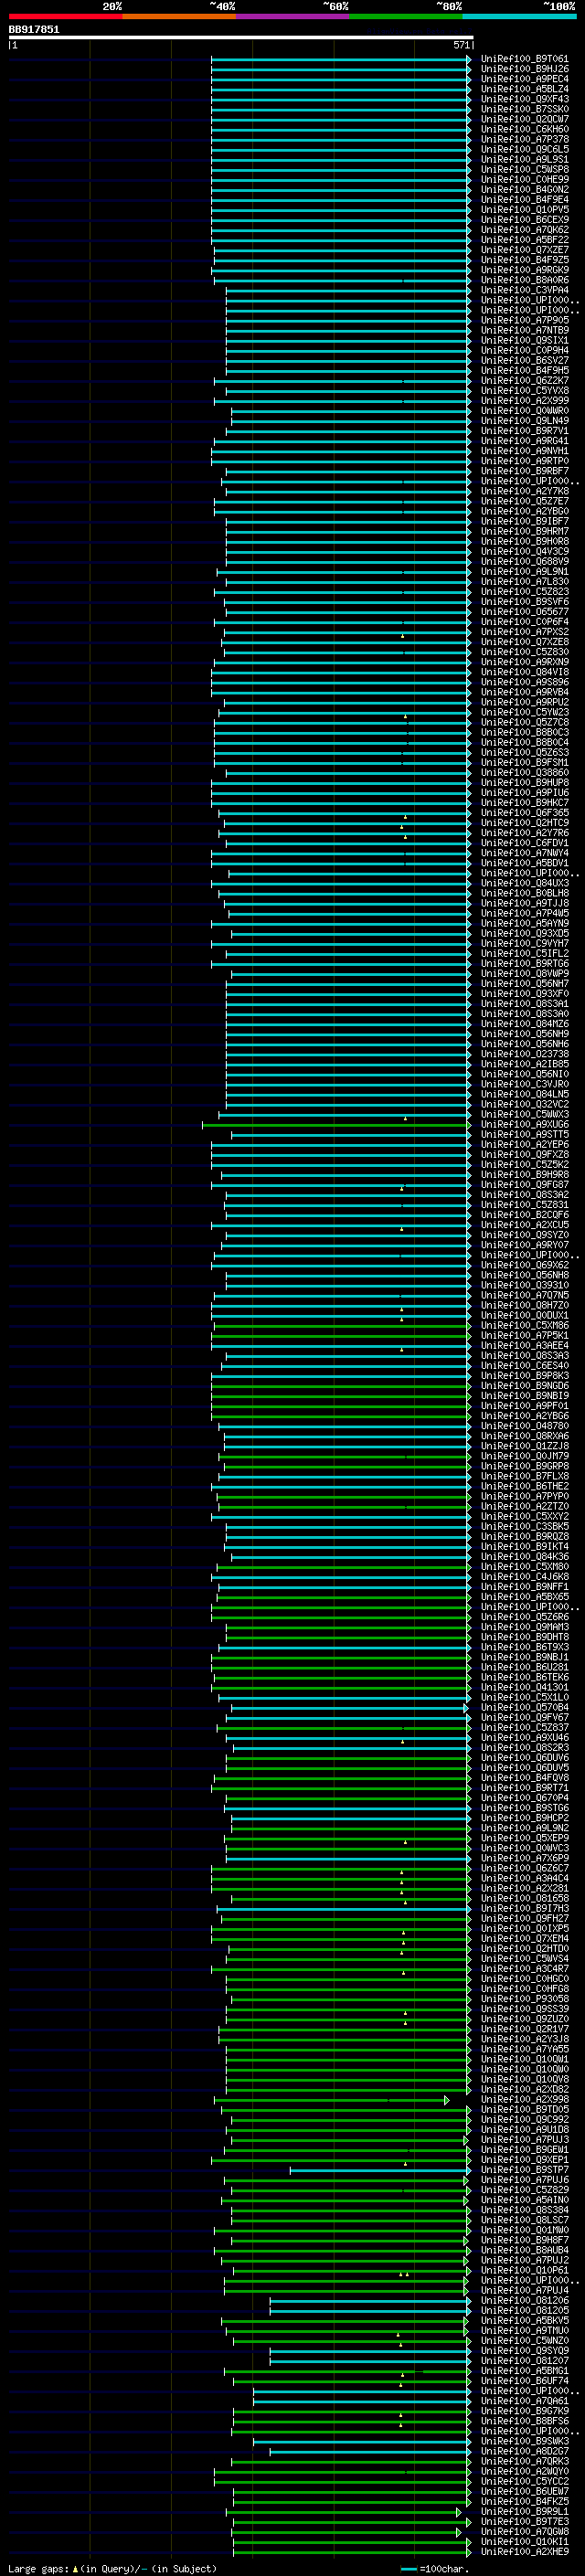585x2576 pixels.
Task: Select the UniRef100_Q39310 label
Action: click(x=524, y=1285)
